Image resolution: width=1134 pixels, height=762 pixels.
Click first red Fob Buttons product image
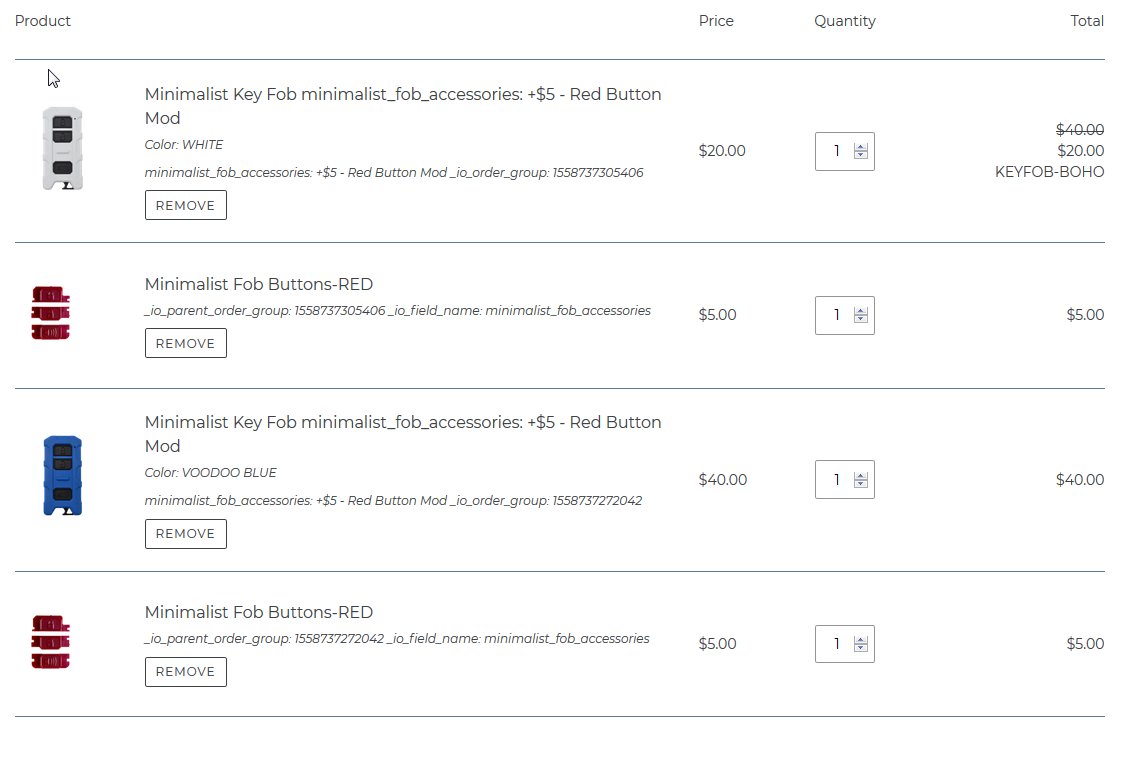pos(51,313)
